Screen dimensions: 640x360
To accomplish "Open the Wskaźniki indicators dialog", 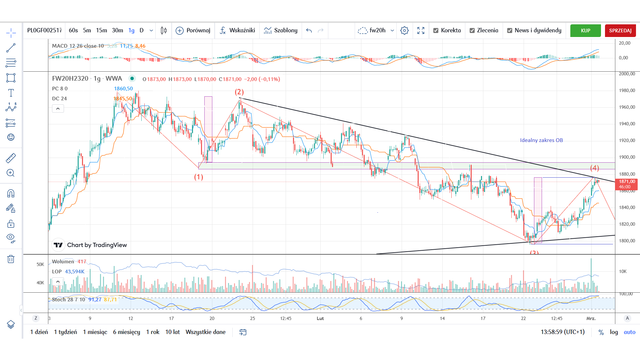I will click(x=237, y=31).
